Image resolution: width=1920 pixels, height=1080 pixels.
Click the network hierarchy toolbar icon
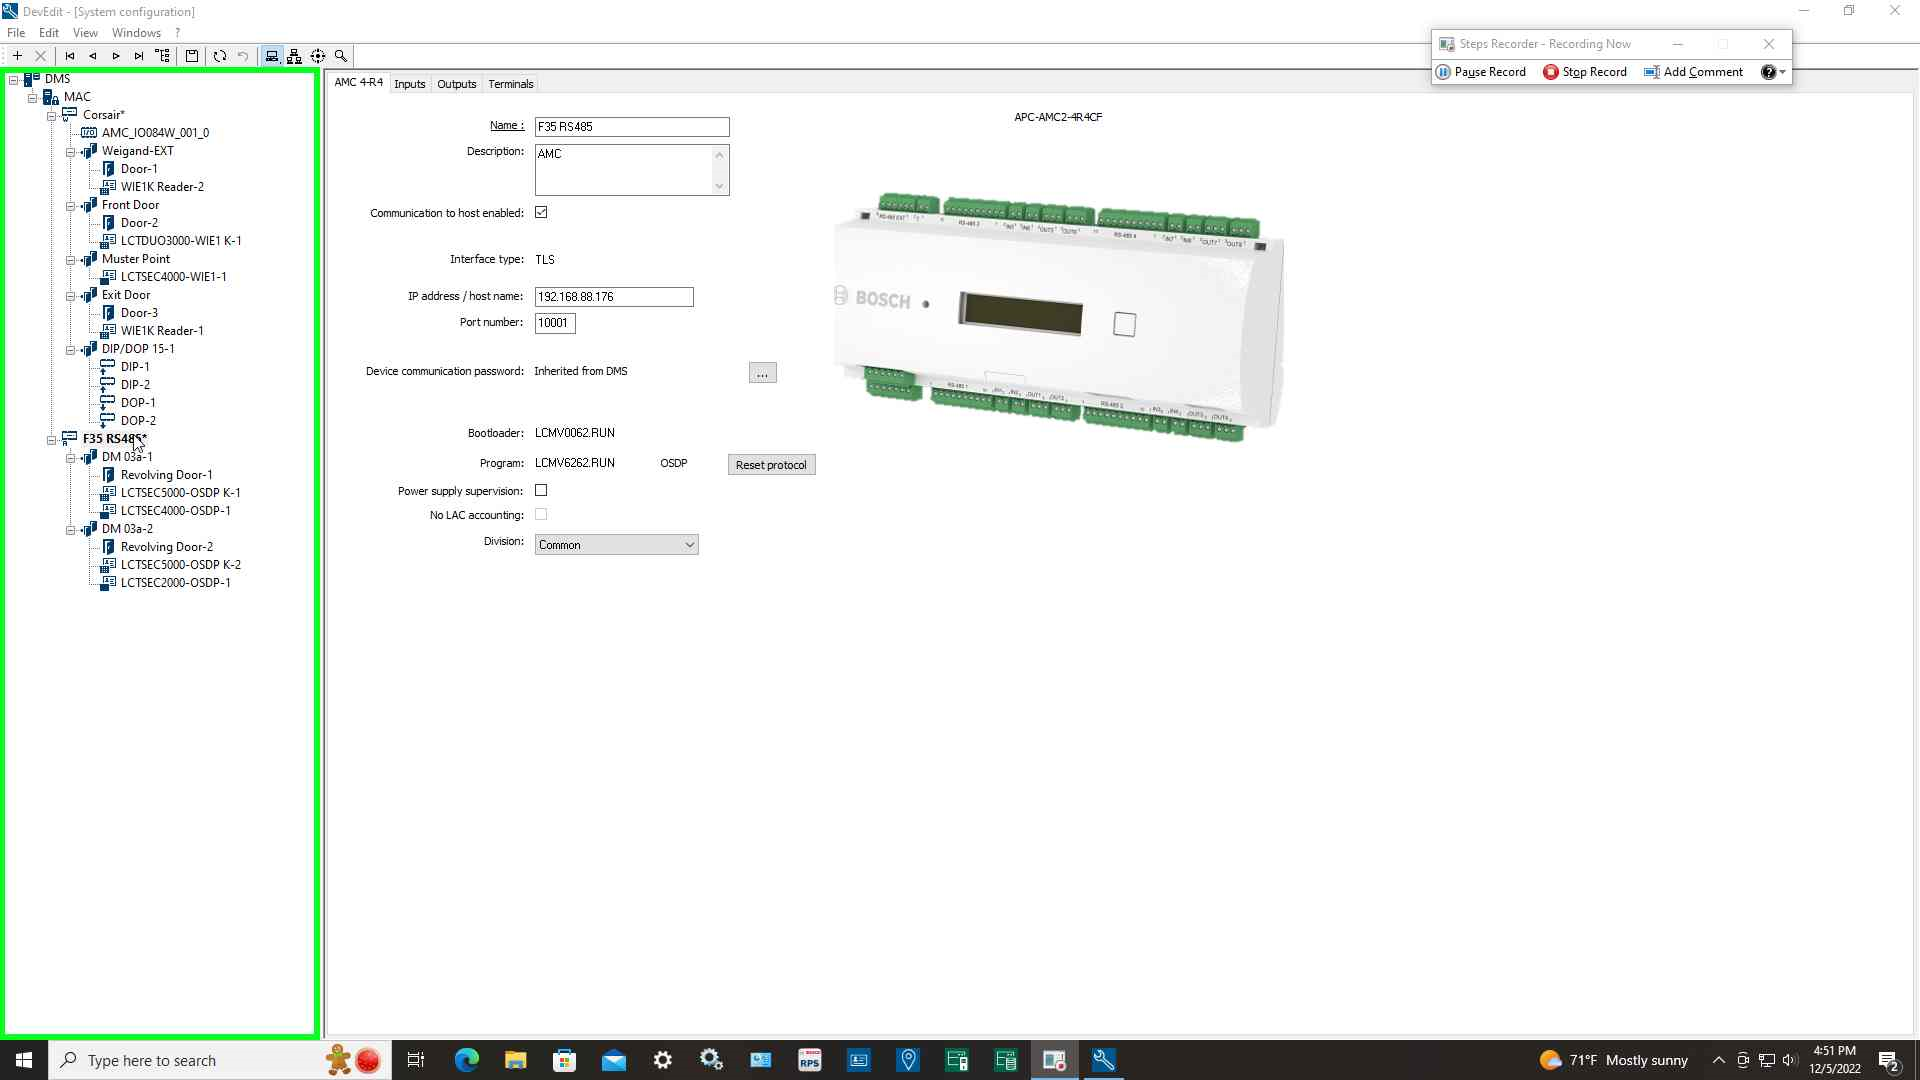coord(294,56)
